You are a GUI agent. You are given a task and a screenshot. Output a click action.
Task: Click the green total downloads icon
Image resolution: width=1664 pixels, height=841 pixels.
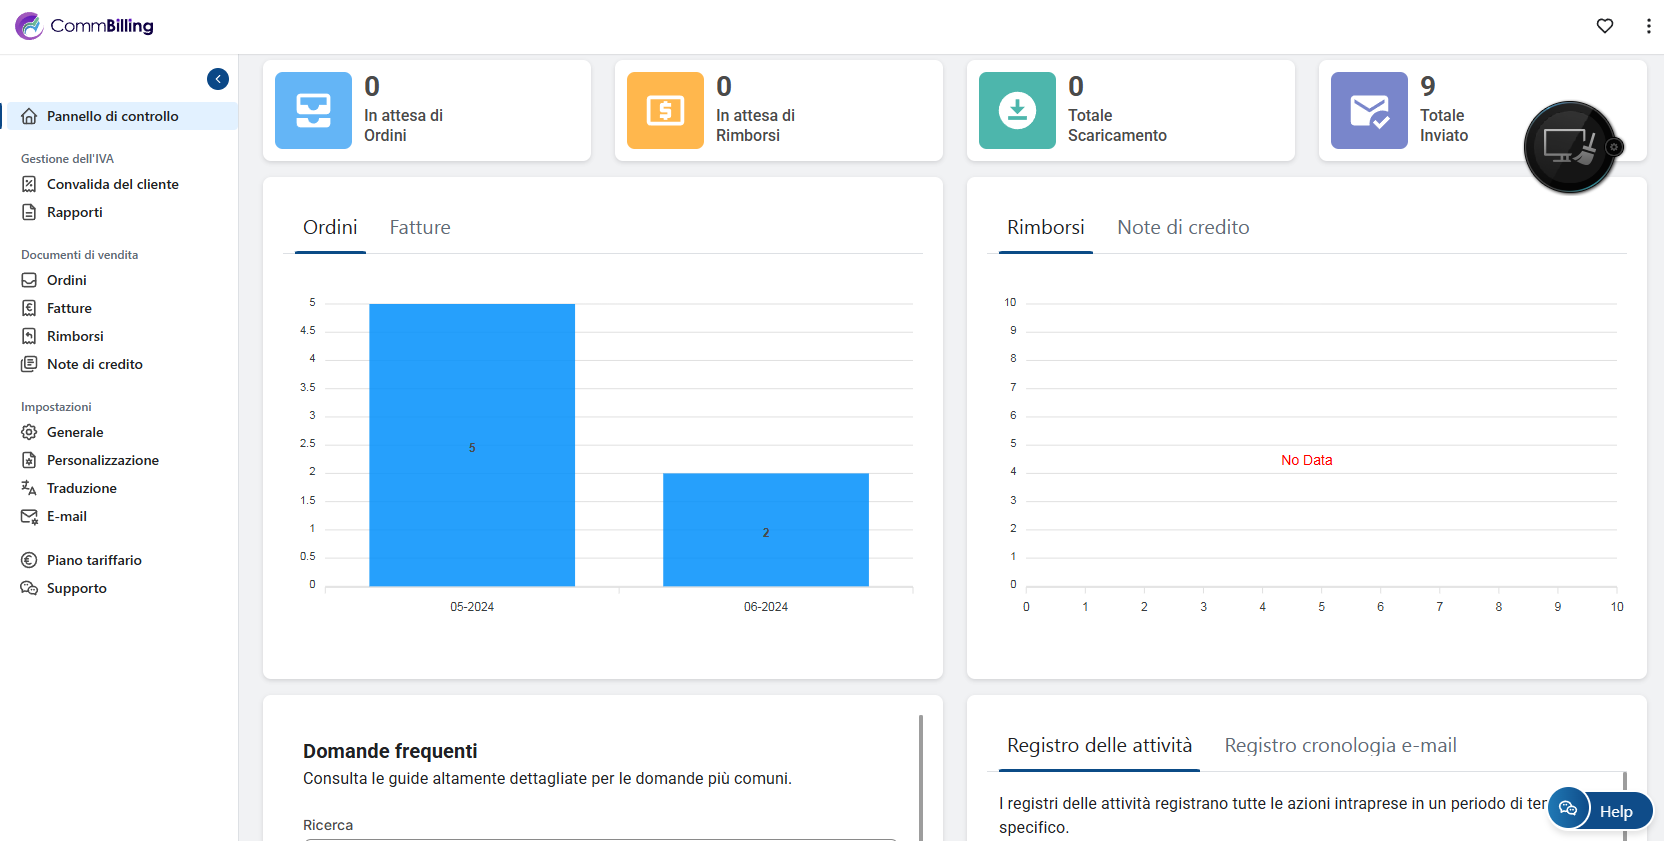[x=1017, y=110]
